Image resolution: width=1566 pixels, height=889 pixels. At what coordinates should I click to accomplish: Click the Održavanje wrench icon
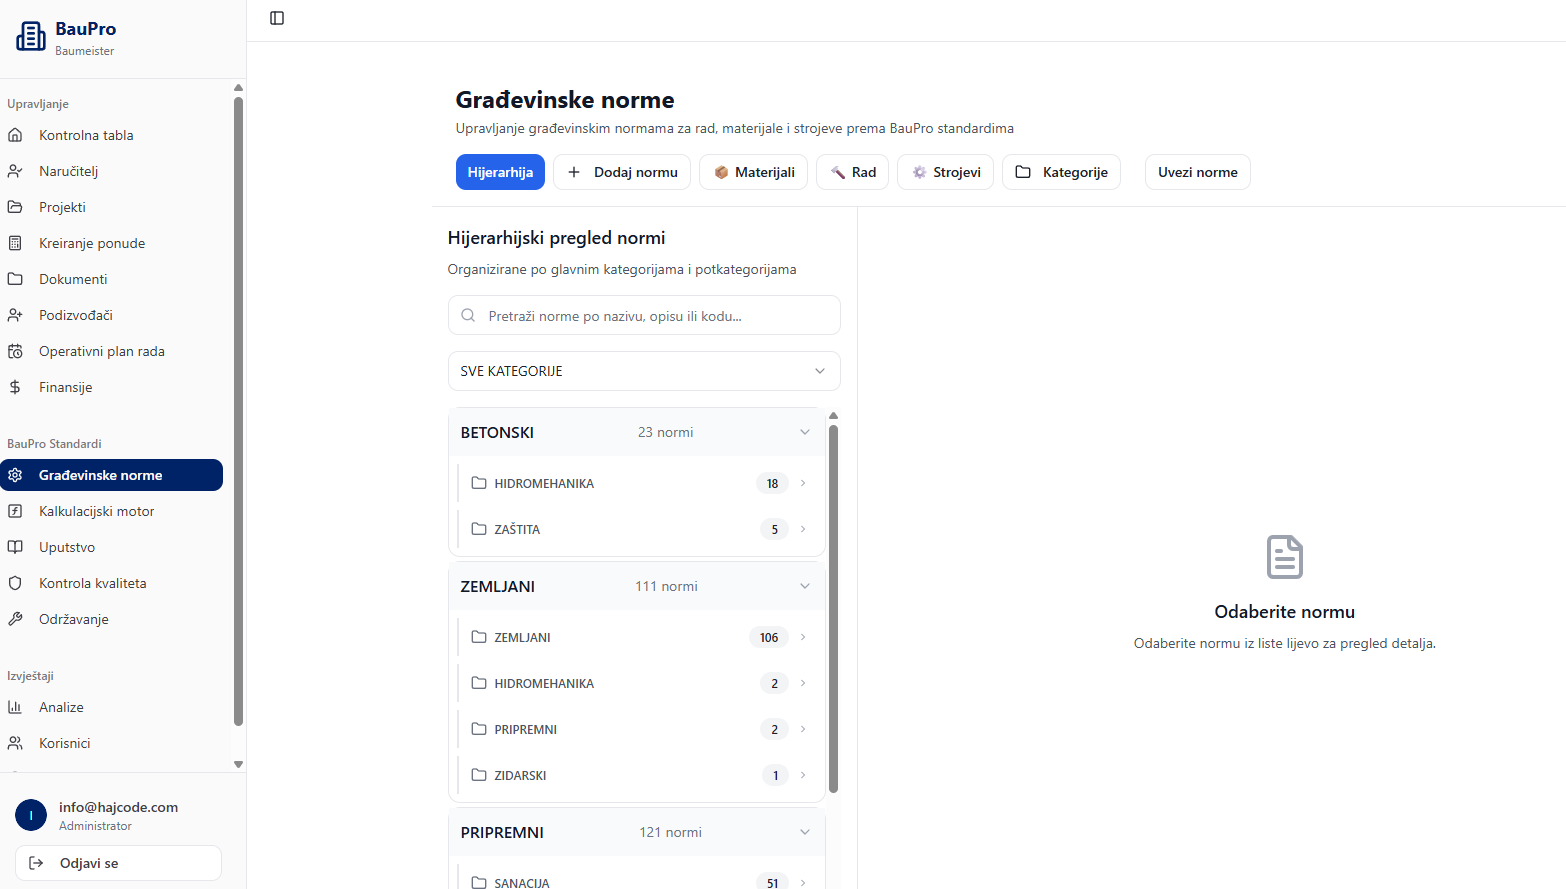(x=15, y=619)
